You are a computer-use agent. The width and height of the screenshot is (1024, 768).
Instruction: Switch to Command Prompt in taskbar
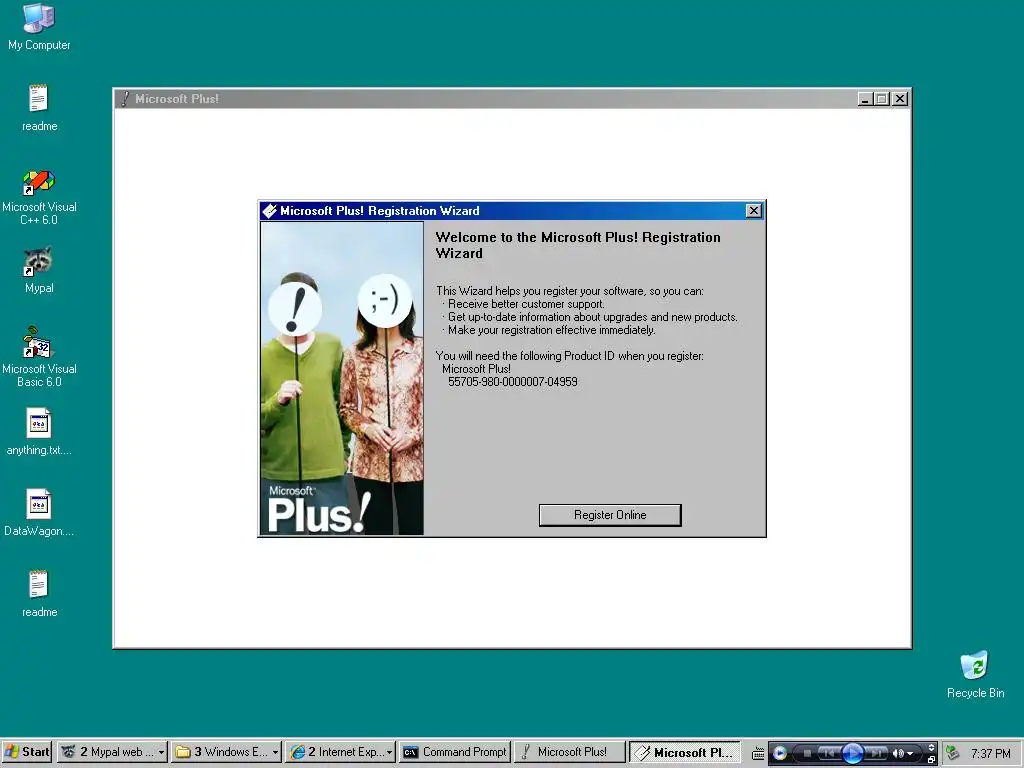(455, 752)
